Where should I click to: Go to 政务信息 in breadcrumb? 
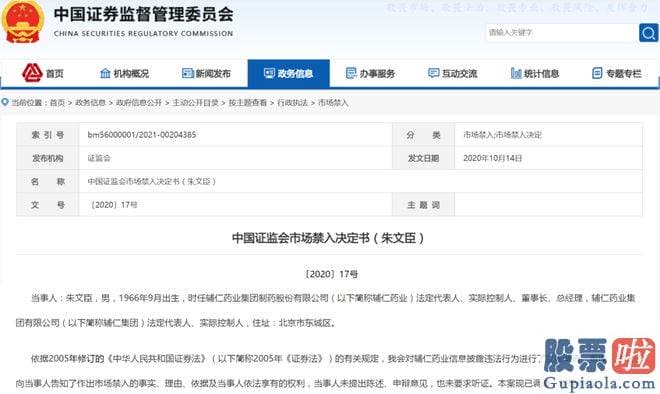pos(90,103)
